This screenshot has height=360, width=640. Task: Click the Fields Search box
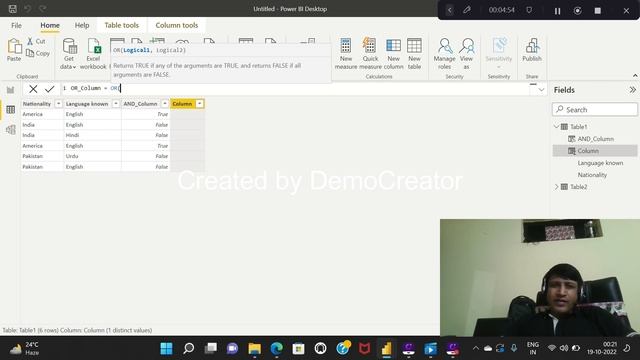tap(595, 109)
